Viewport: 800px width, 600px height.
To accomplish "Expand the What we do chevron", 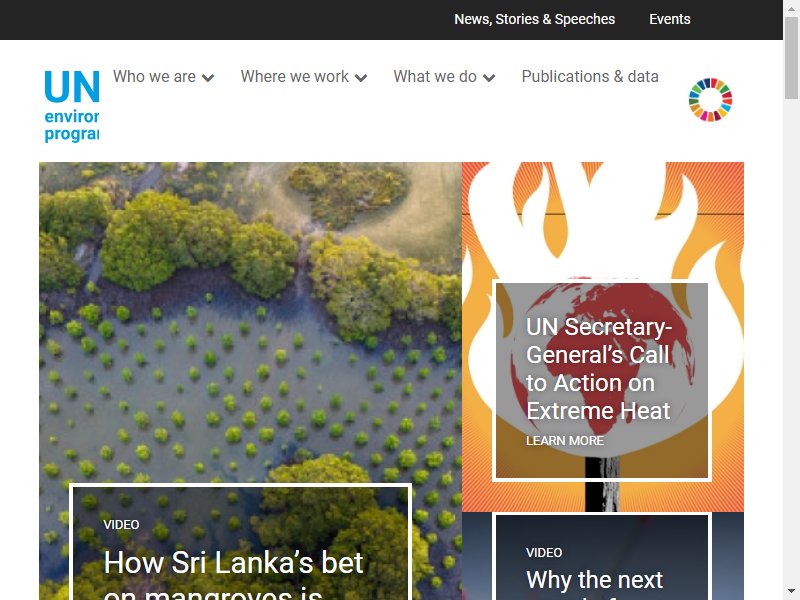I will (489, 78).
